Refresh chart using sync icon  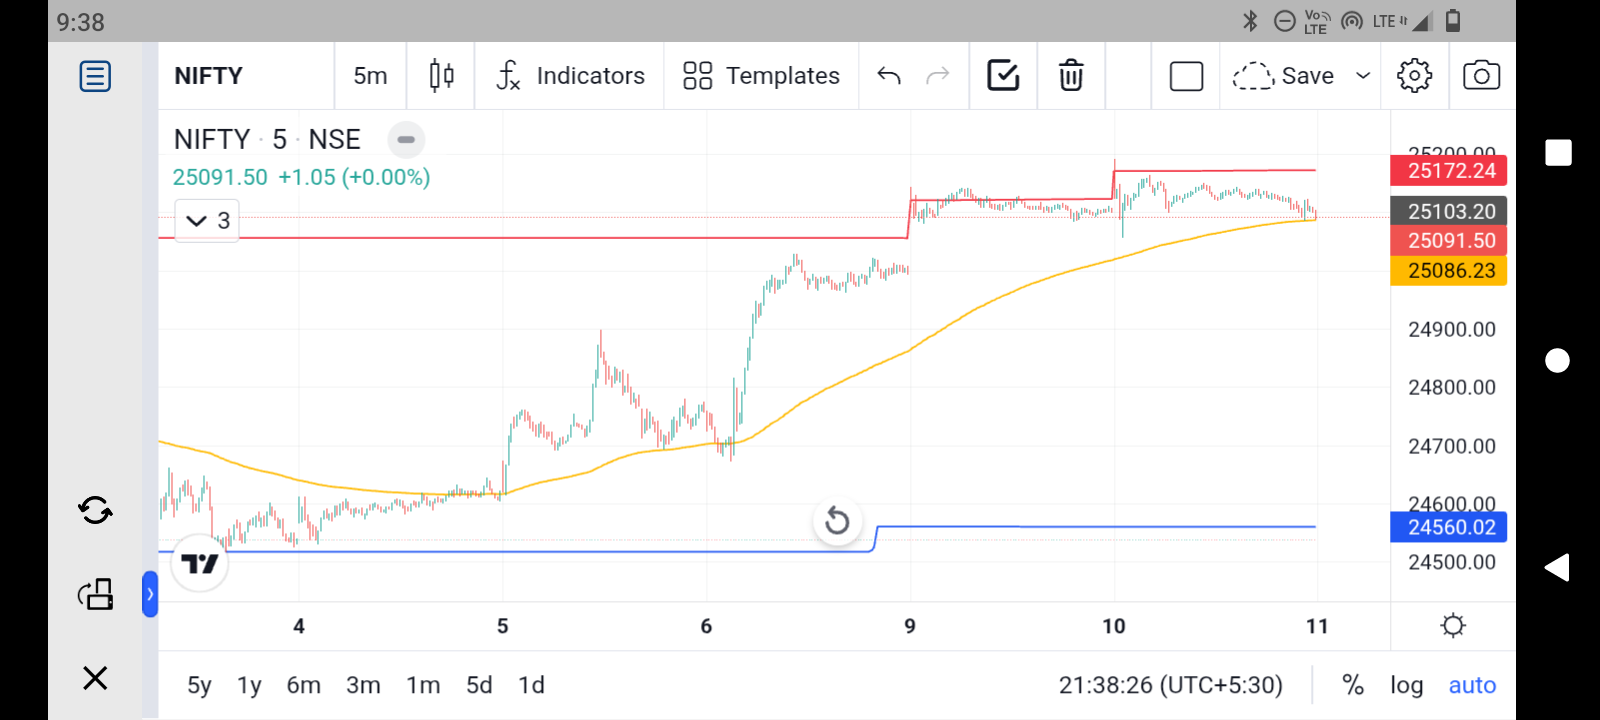coord(95,511)
